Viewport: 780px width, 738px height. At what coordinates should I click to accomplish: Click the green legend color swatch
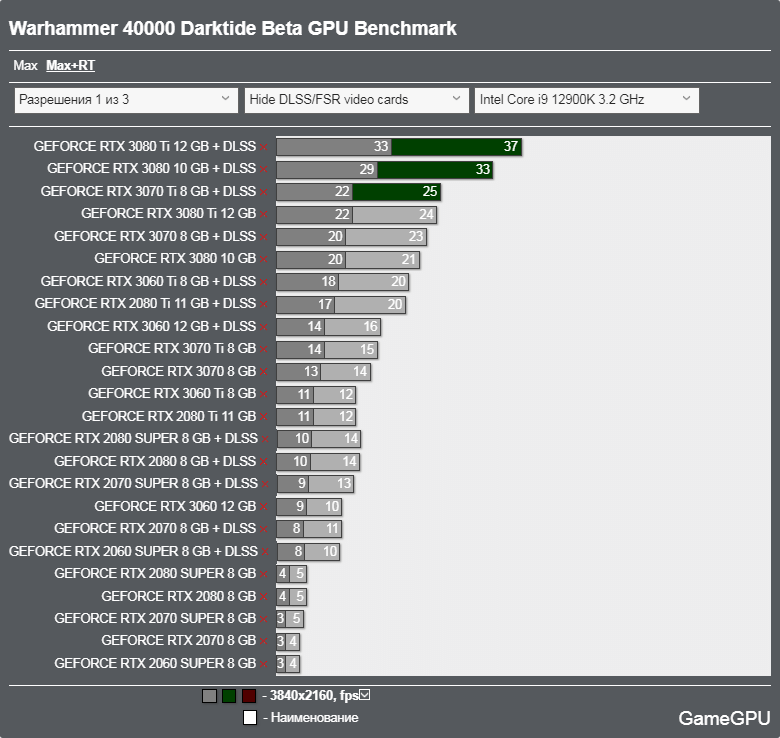(x=229, y=696)
